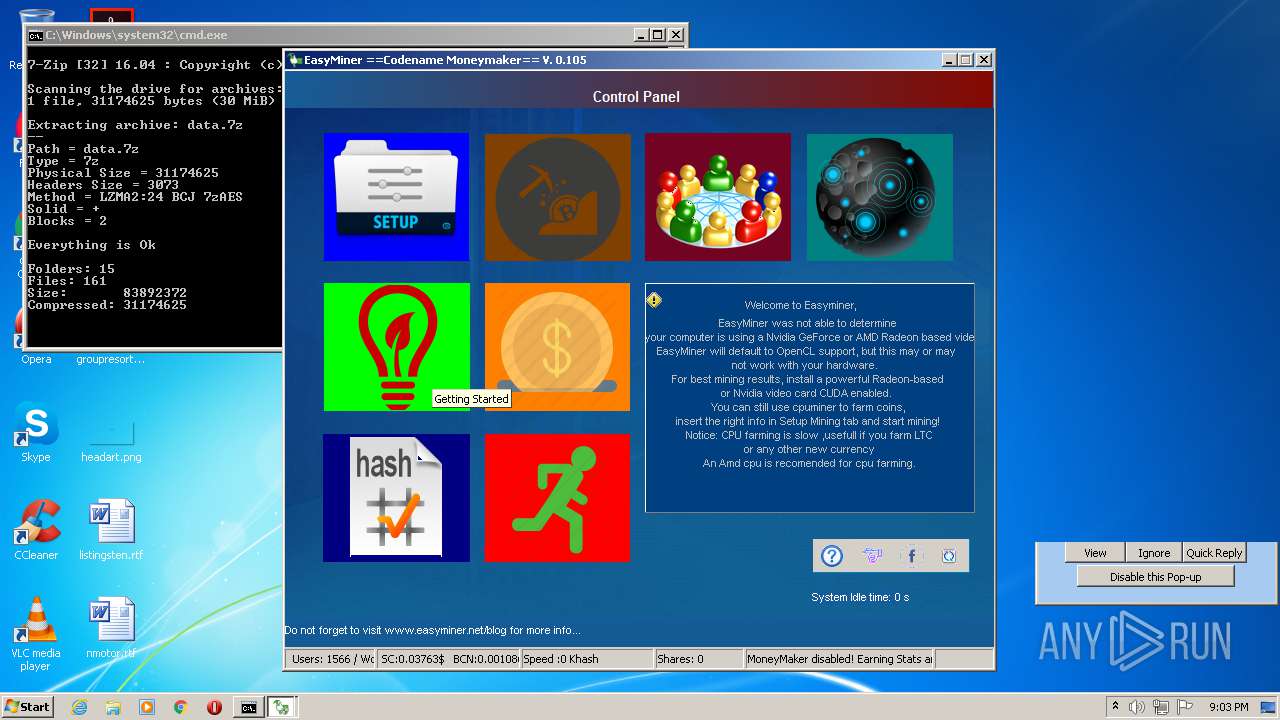Open Google Chrome from taskbar
Image resolution: width=1280 pixels, height=720 pixels.
pos(180,707)
